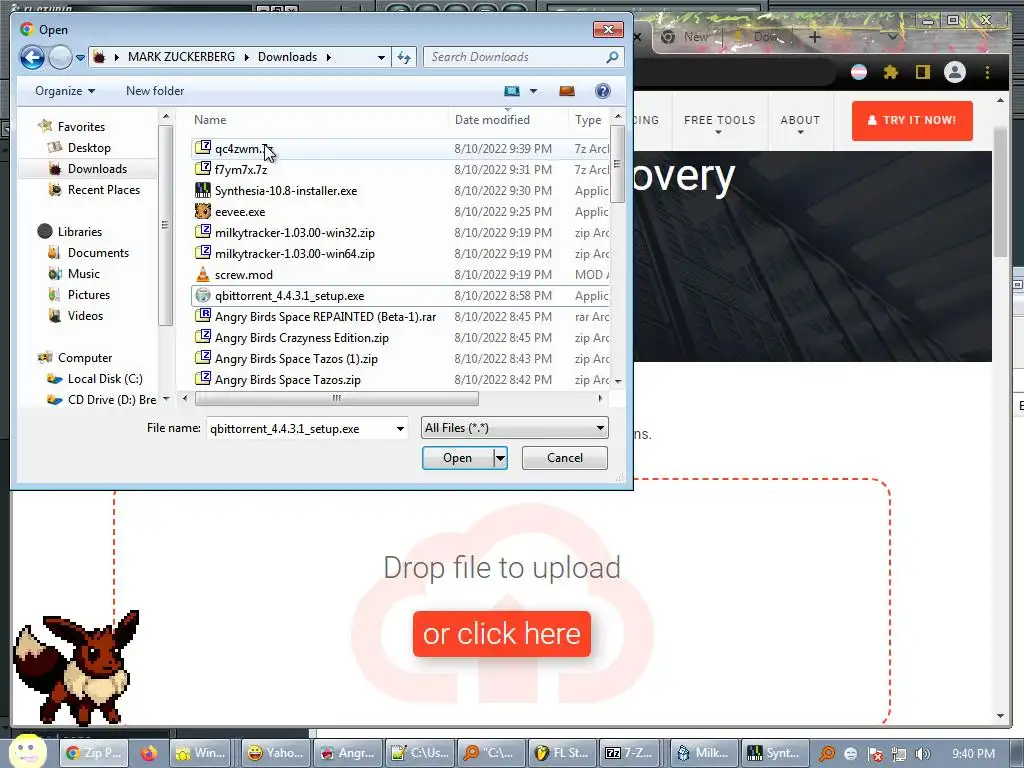This screenshot has width=1024, height=768.
Task: Sort files by the Name column
Action: pyautogui.click(x=210, y=120)
